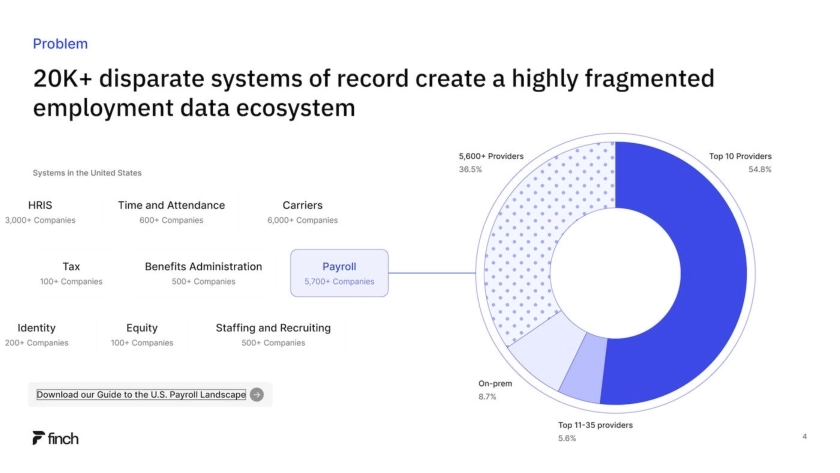Viewport: 840px width, 473px height.
Task: Click the HRIS systems category
Action: pos(40,206)
